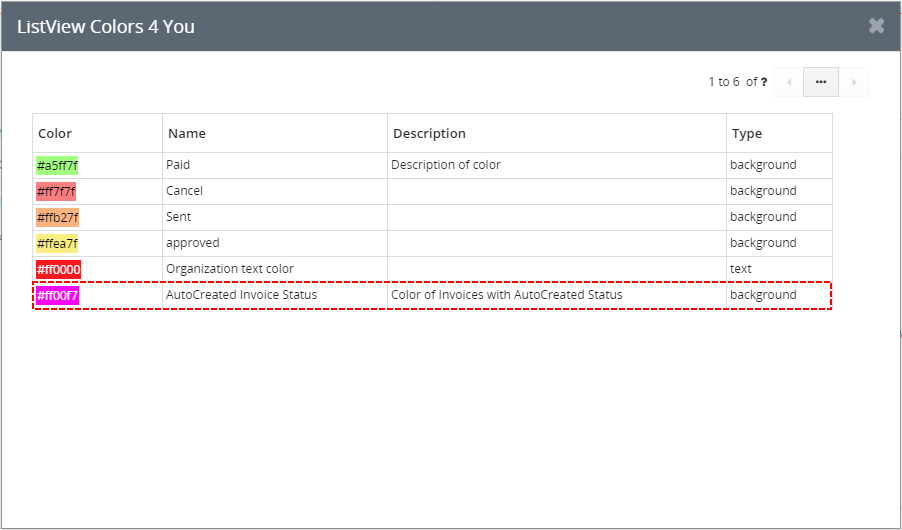The height and width of the screenshot is (530, 902).
Task: Select the #ff7f7f Cancel color swatch
Action: point(56,191)
